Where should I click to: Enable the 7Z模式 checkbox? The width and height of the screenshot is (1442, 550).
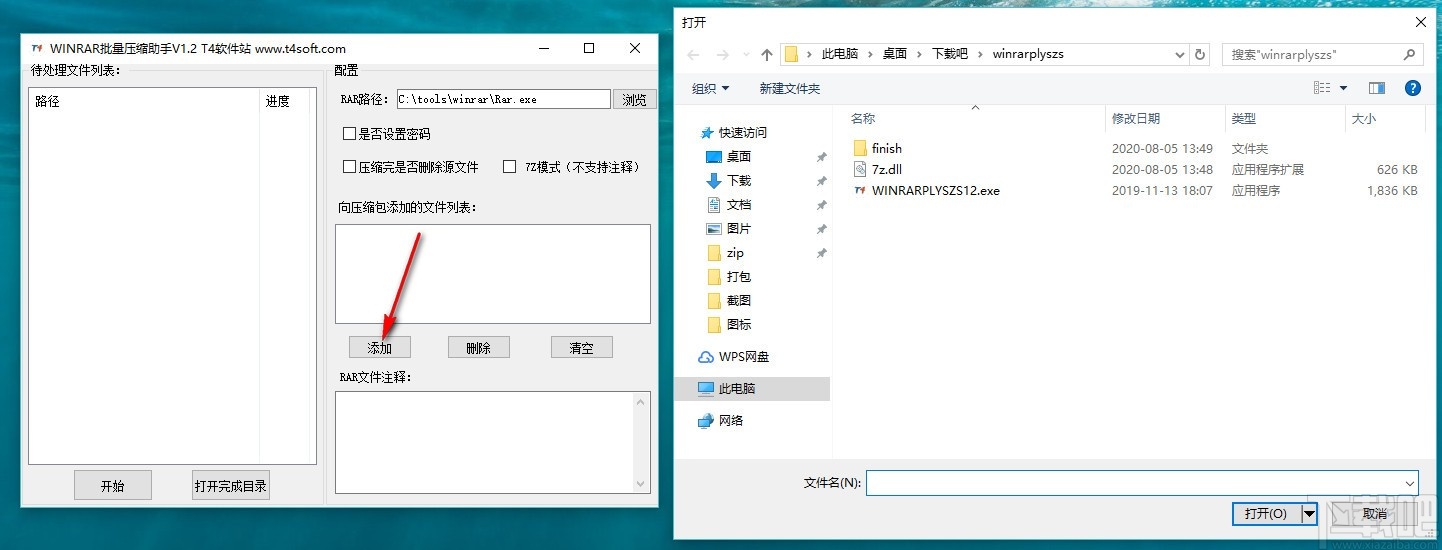point(509,167)
